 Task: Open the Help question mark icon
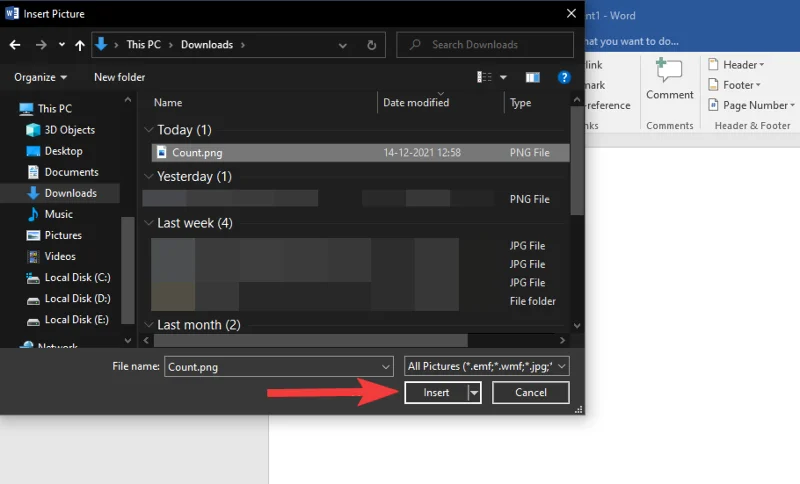564,77
